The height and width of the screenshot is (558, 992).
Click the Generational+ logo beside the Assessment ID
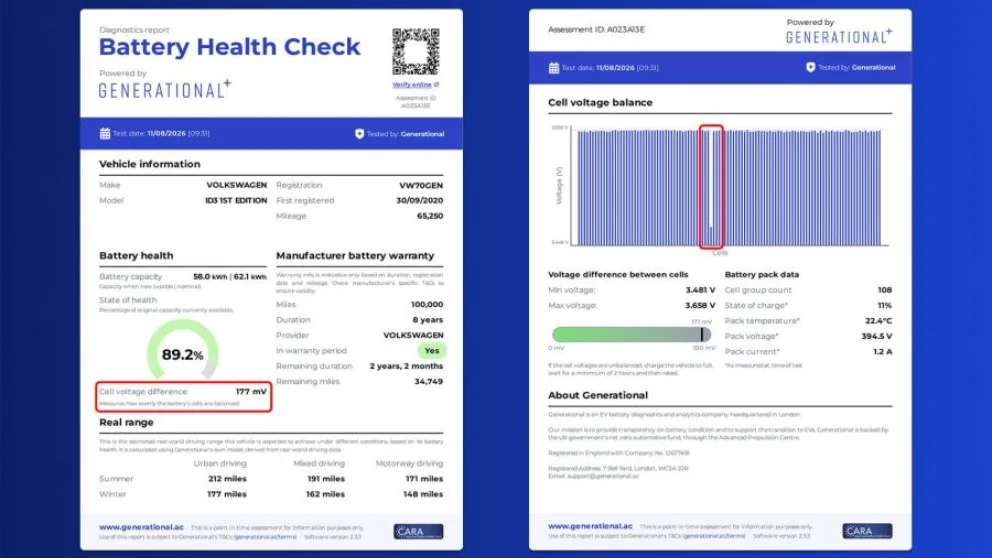pyautogui.click(x=839, y=37)
